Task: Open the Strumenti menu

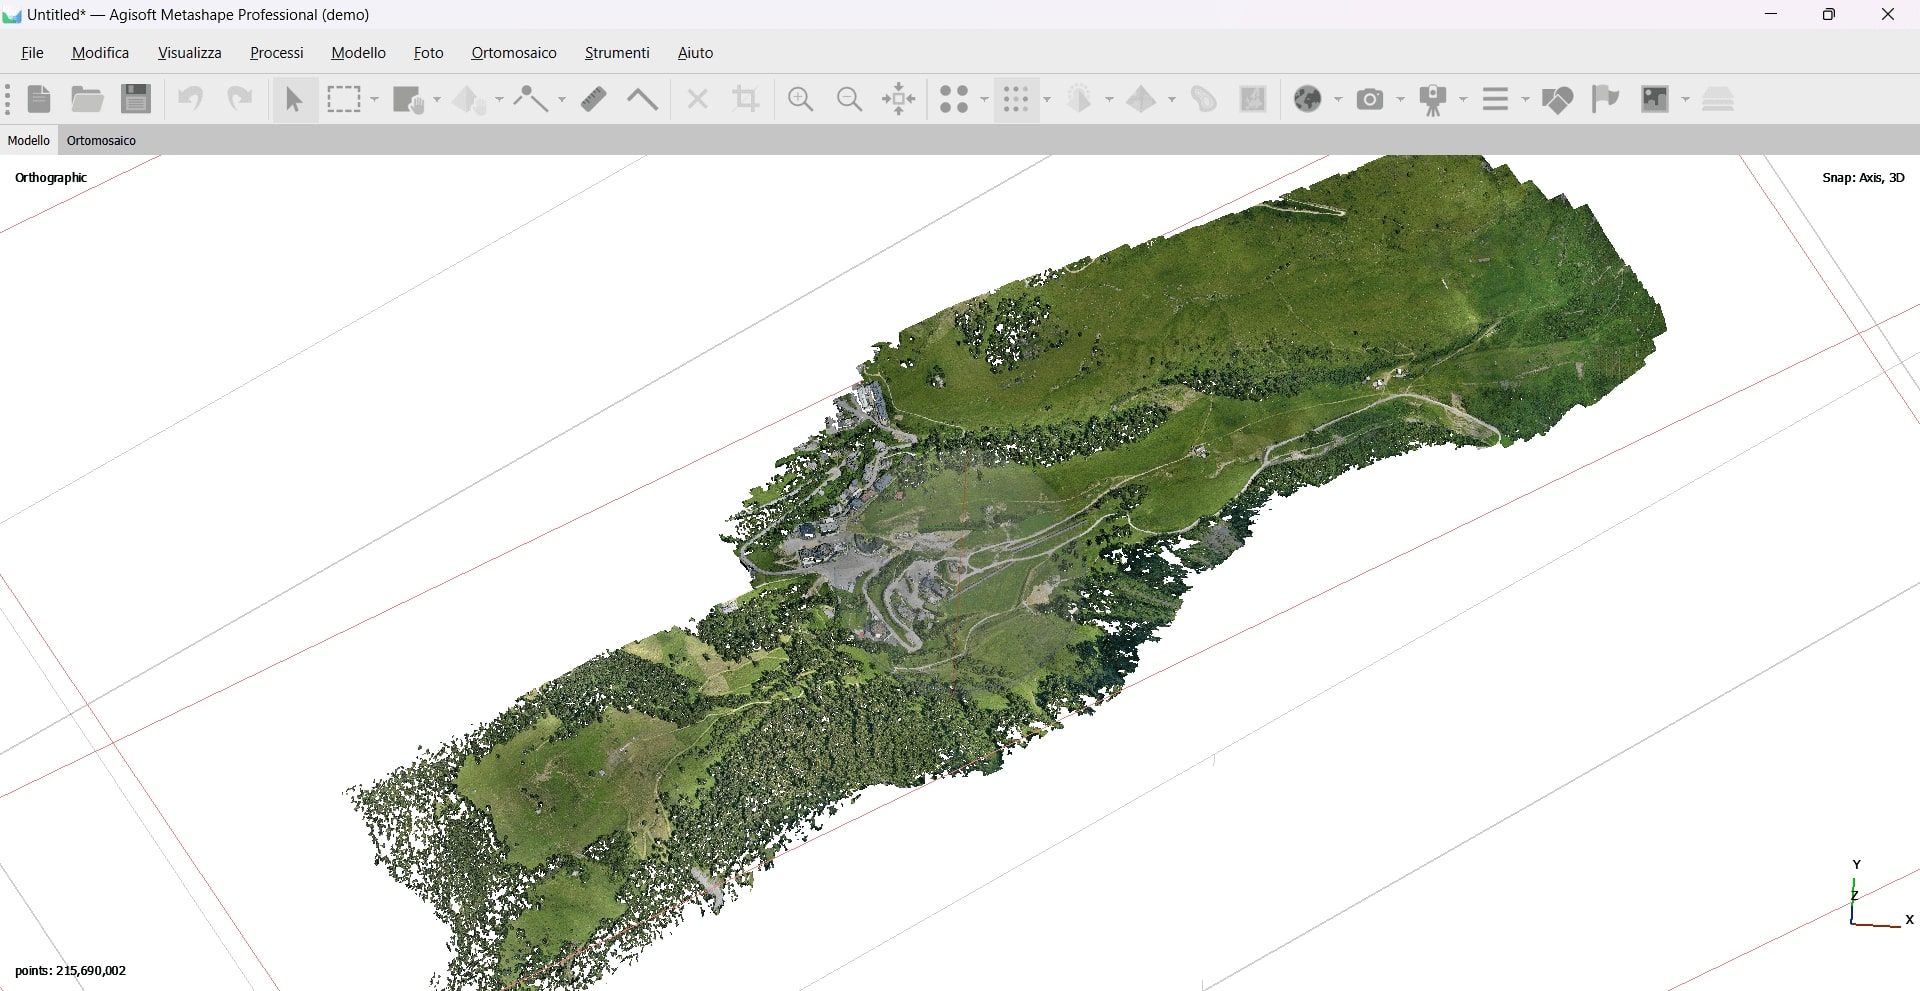Action: tap(616, 53)
